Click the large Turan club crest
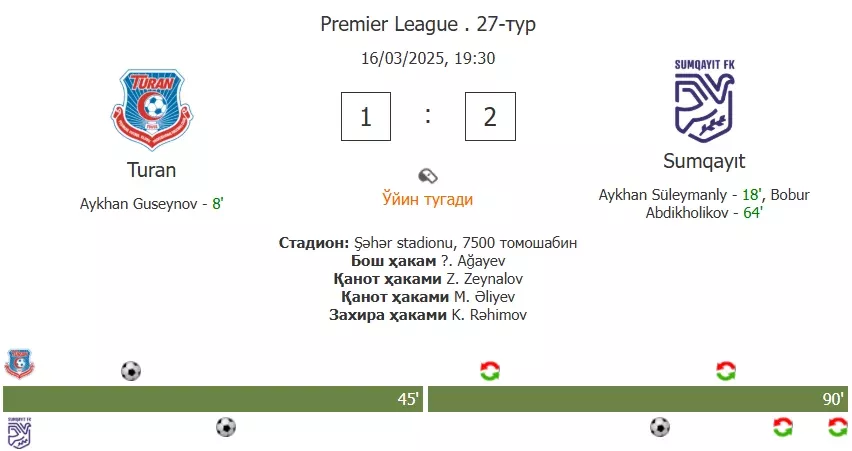The height and width of the screenshot is (451, 852). point(152,109)
